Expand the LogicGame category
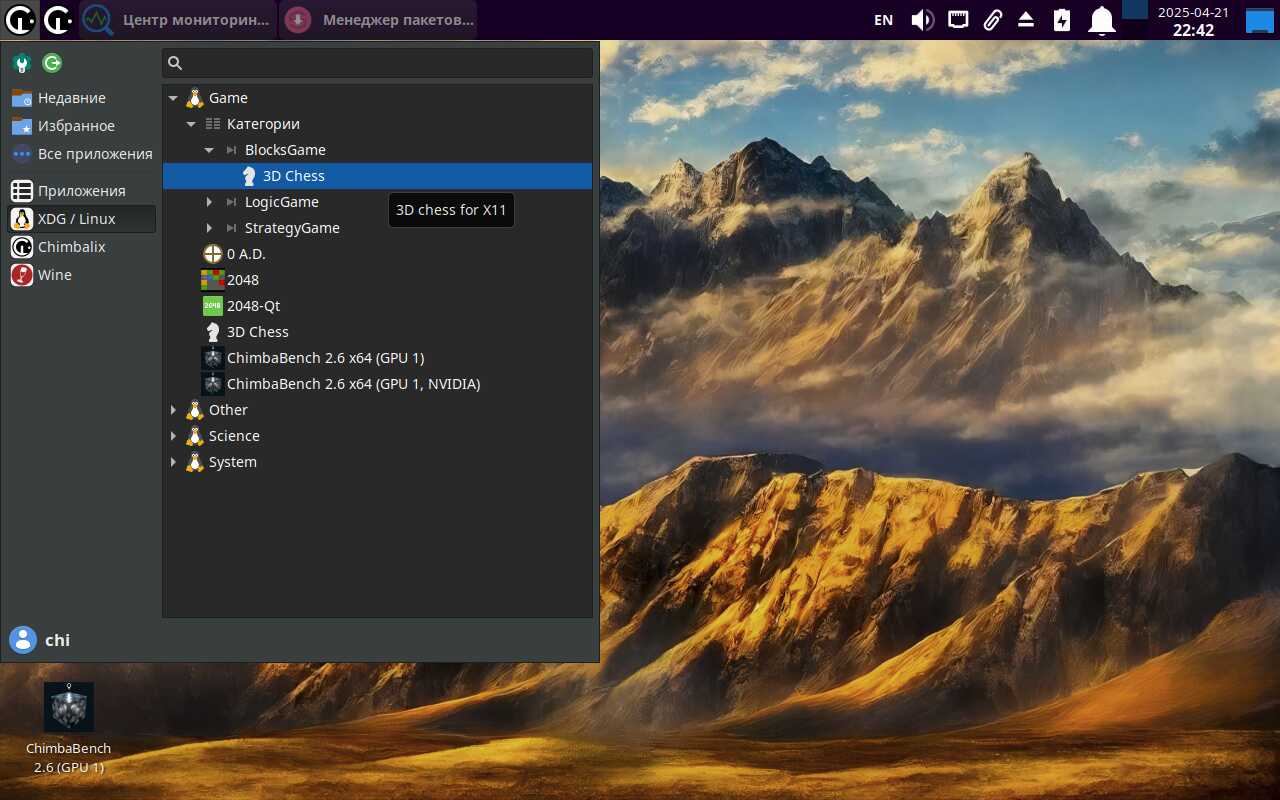This screenshot has width=1280, height=800. pyautogui.click(x=209, y=202)
